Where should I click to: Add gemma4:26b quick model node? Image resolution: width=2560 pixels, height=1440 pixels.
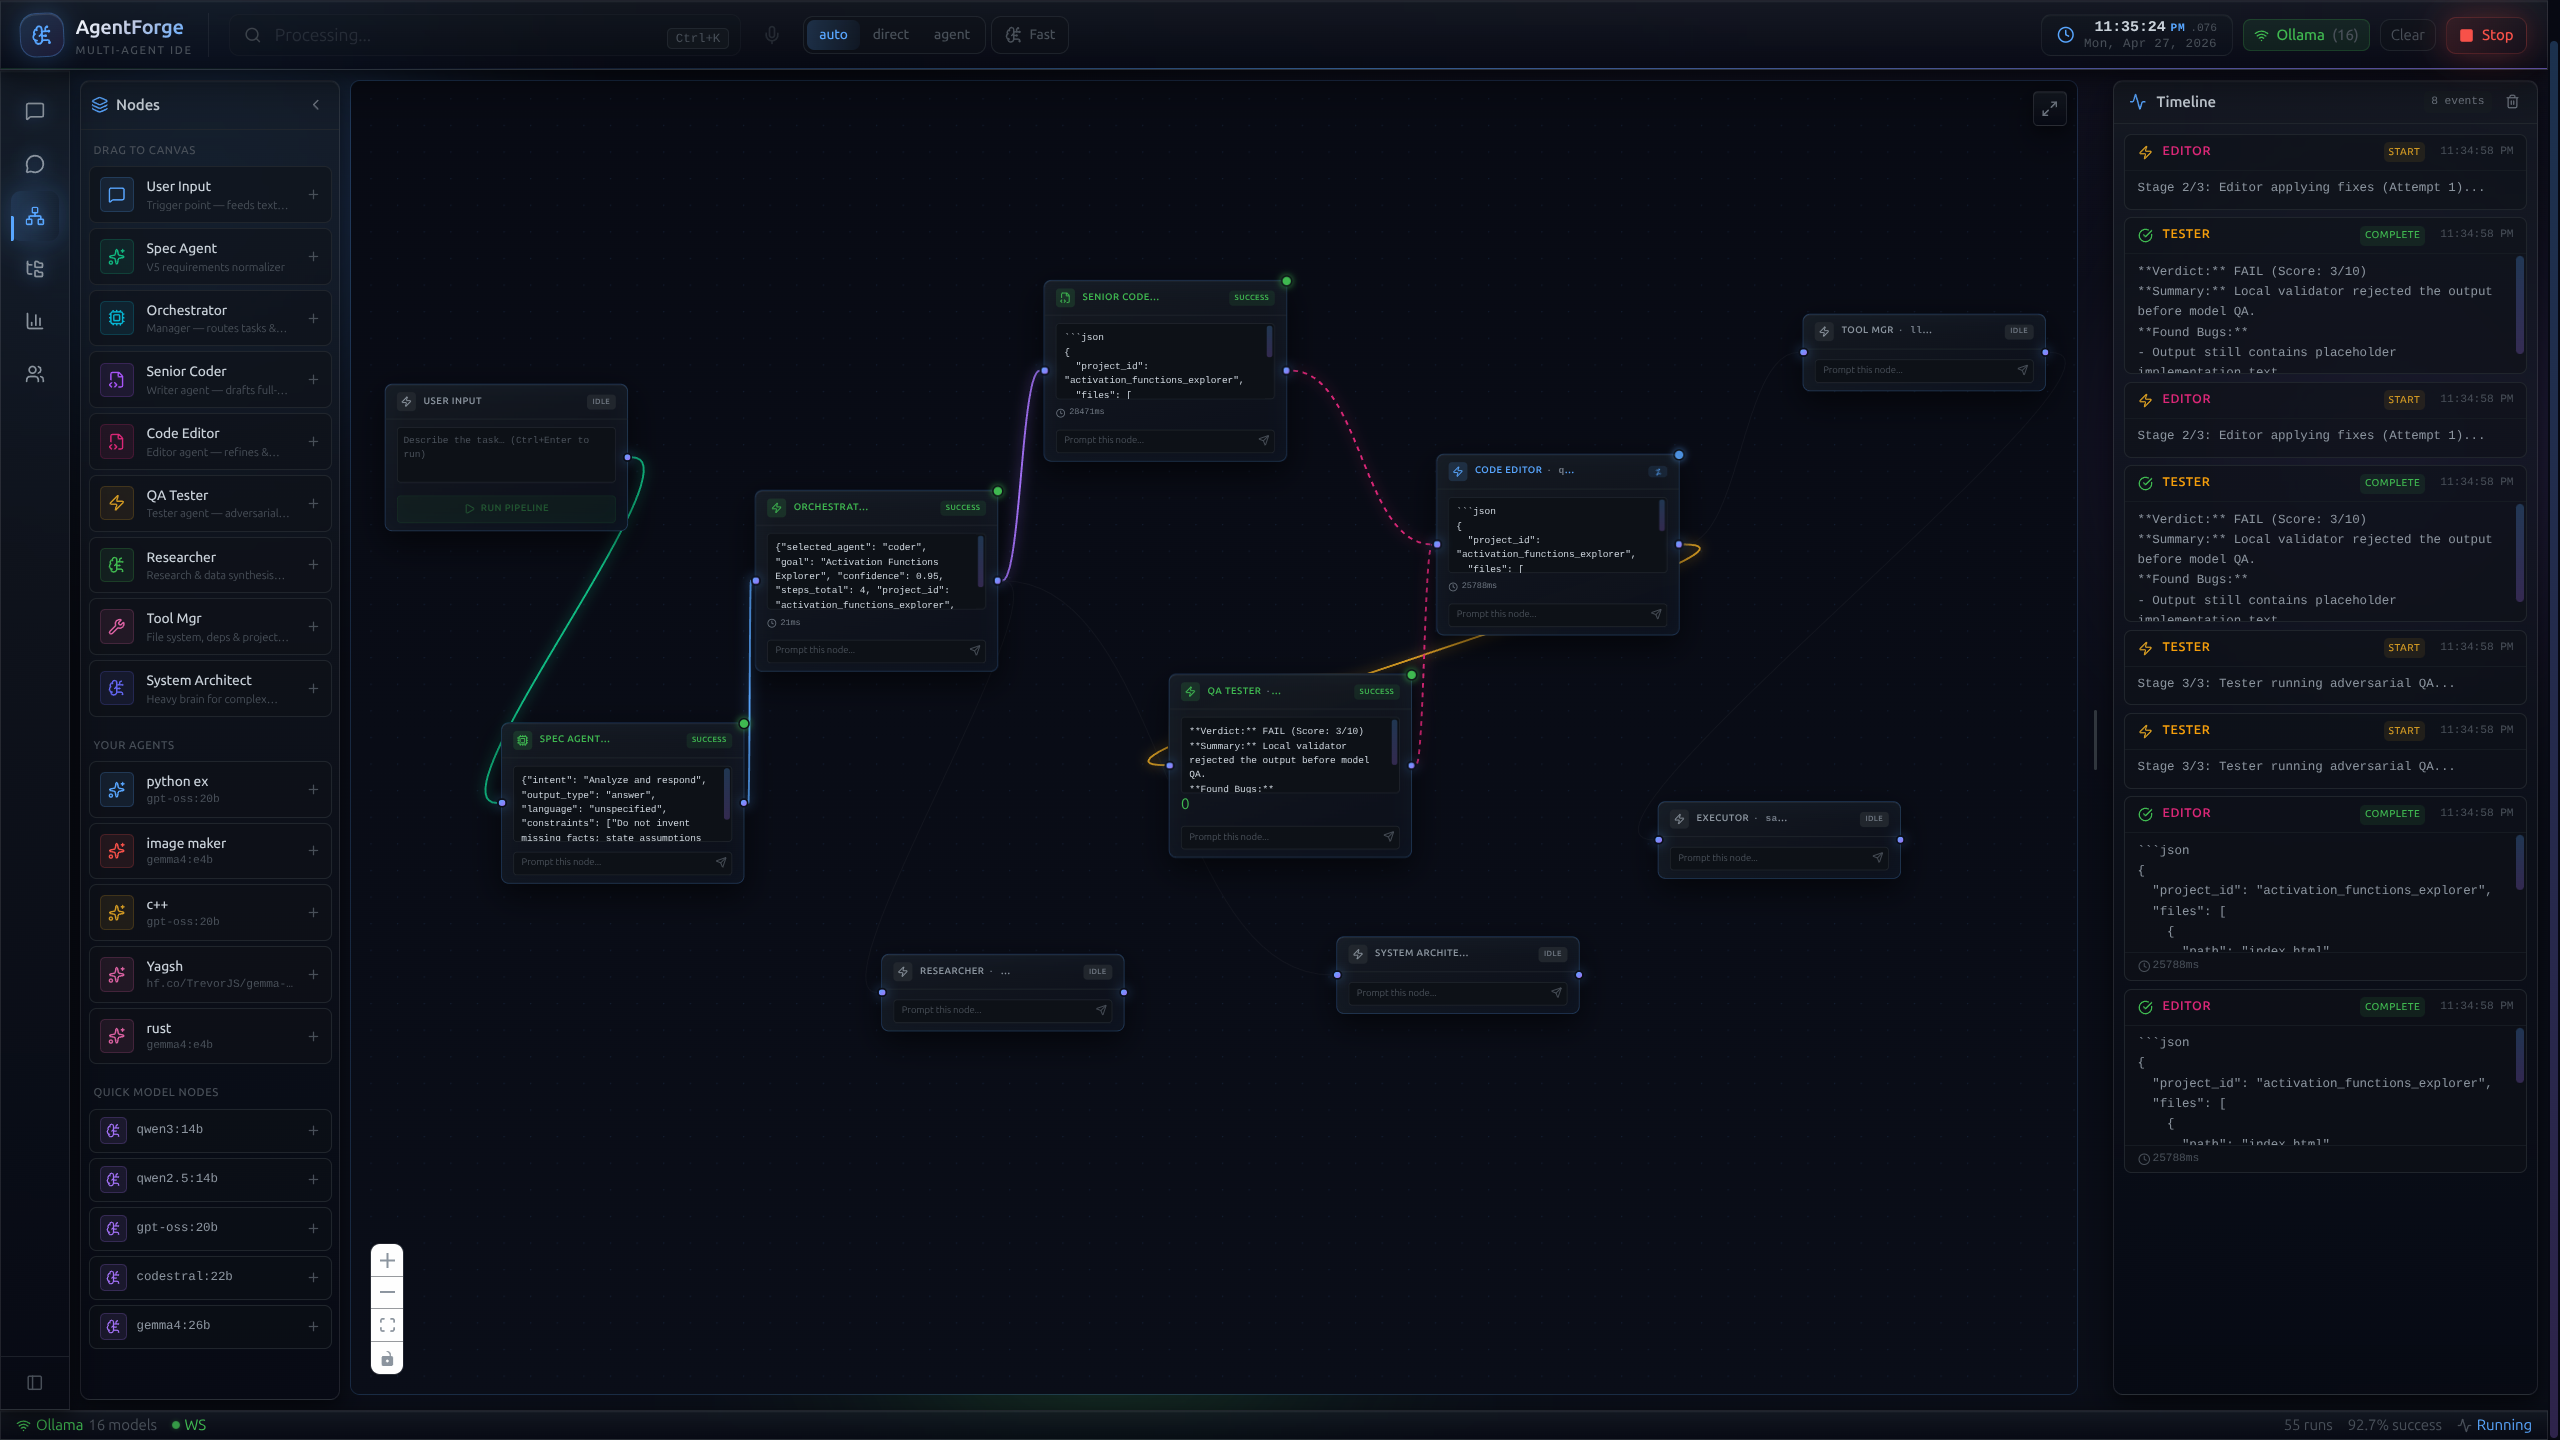tap(313, 1326)
